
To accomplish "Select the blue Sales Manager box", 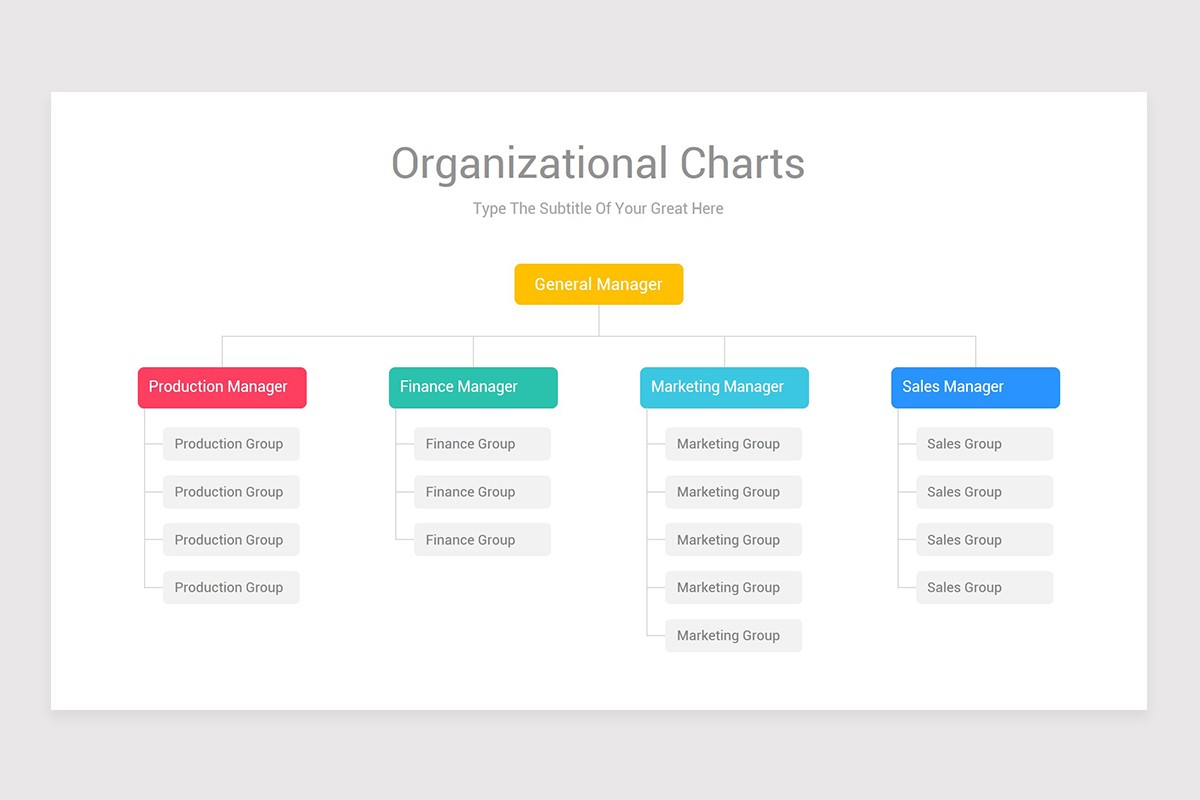I will 975,387.
